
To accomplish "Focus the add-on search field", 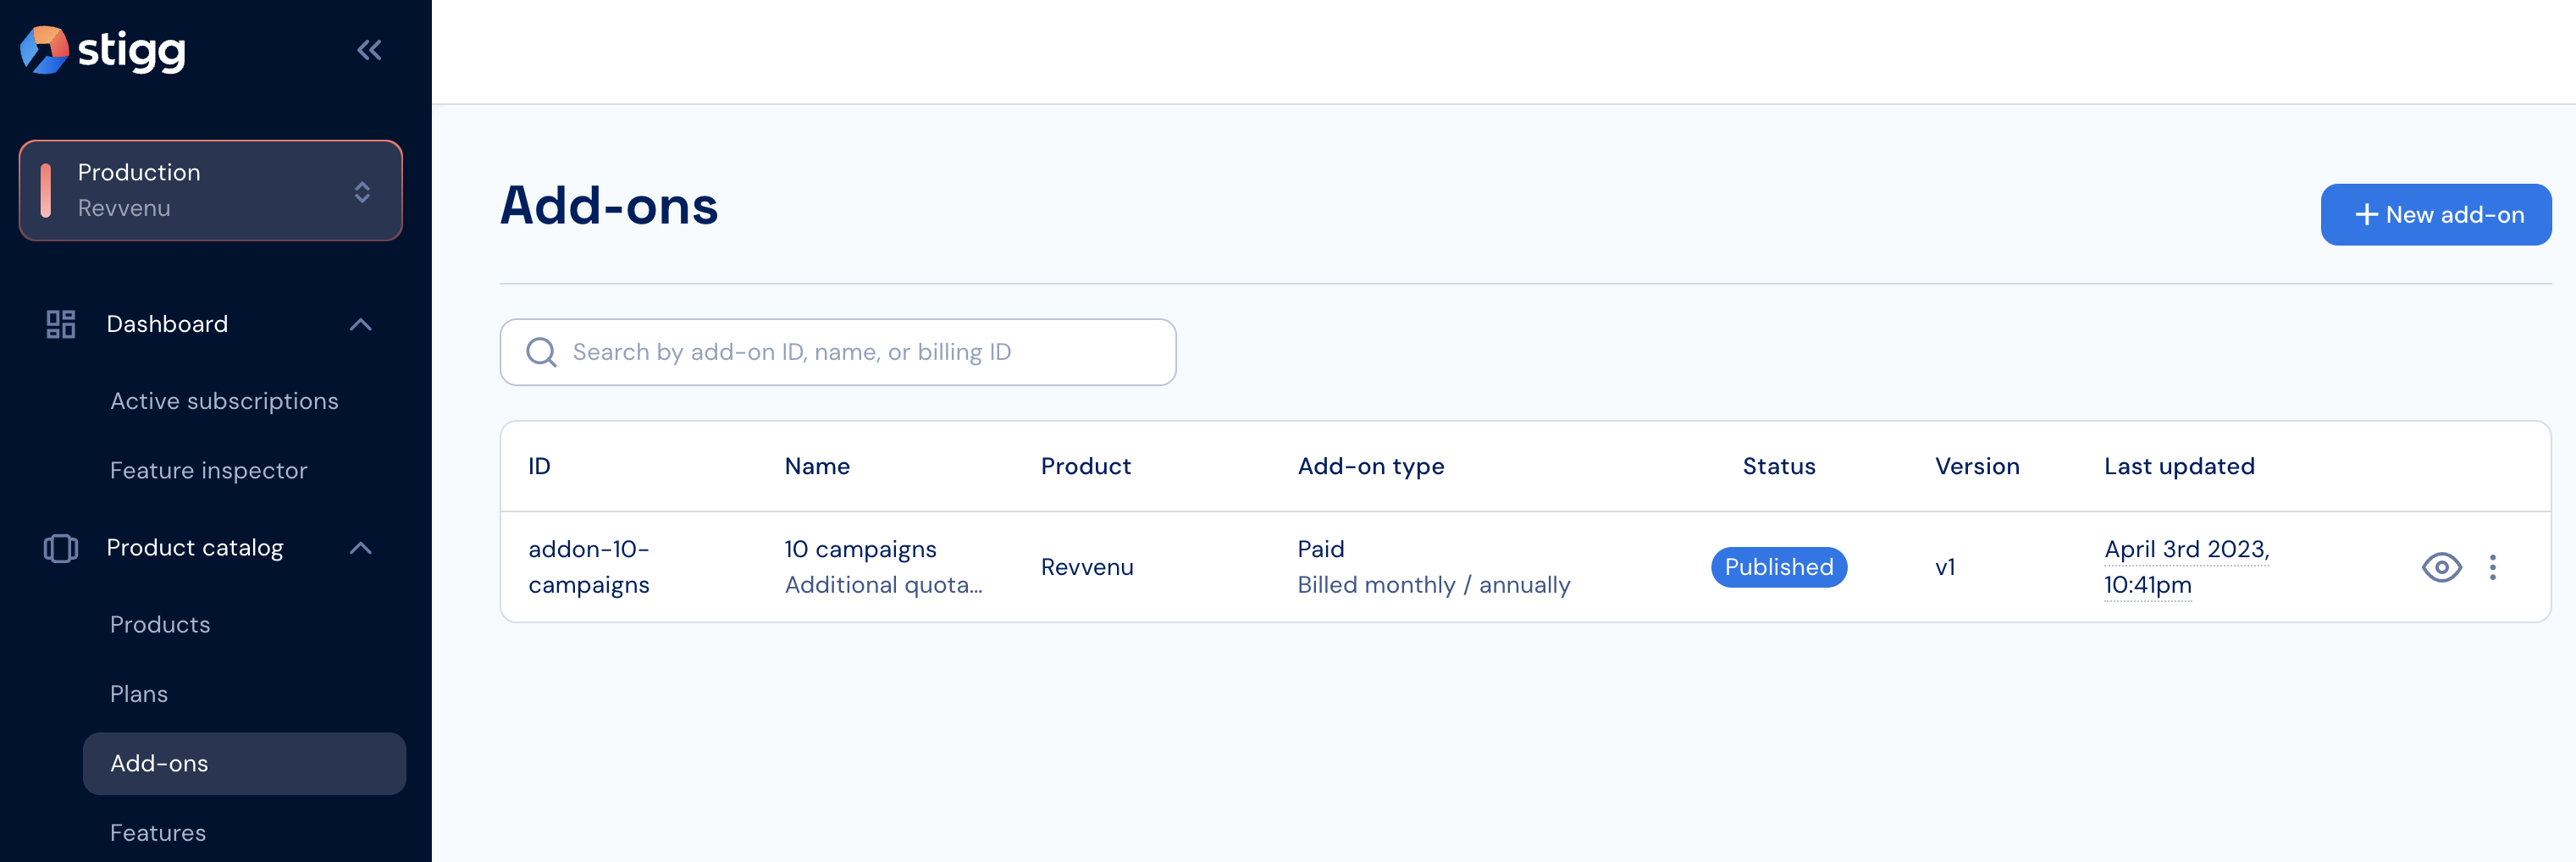I will [x=838, y=352].
